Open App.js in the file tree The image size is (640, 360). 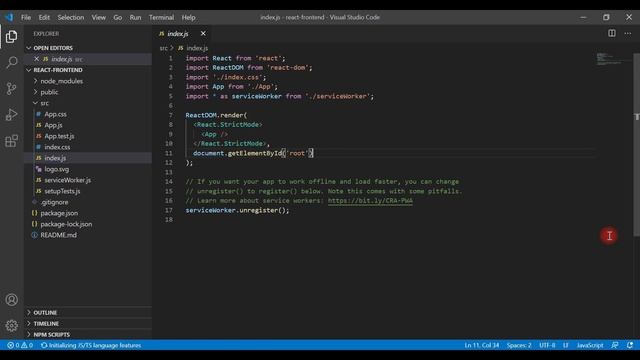coord(53,125)
